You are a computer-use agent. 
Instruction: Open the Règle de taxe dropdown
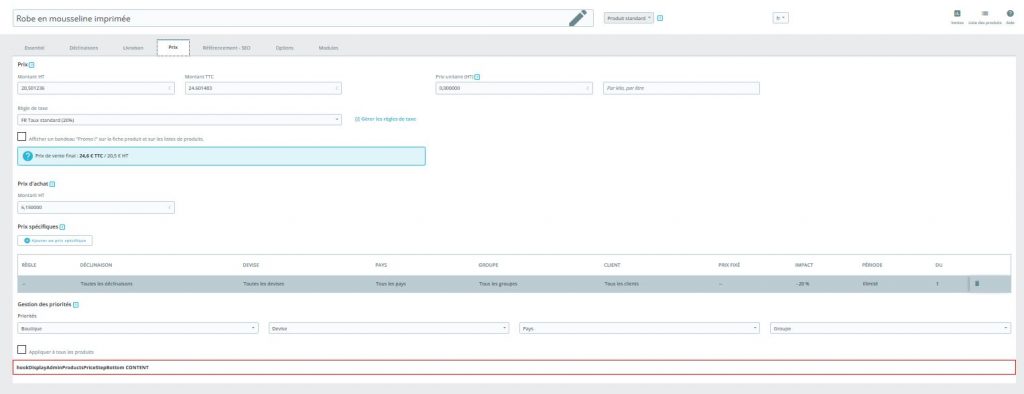pos(180,120)
